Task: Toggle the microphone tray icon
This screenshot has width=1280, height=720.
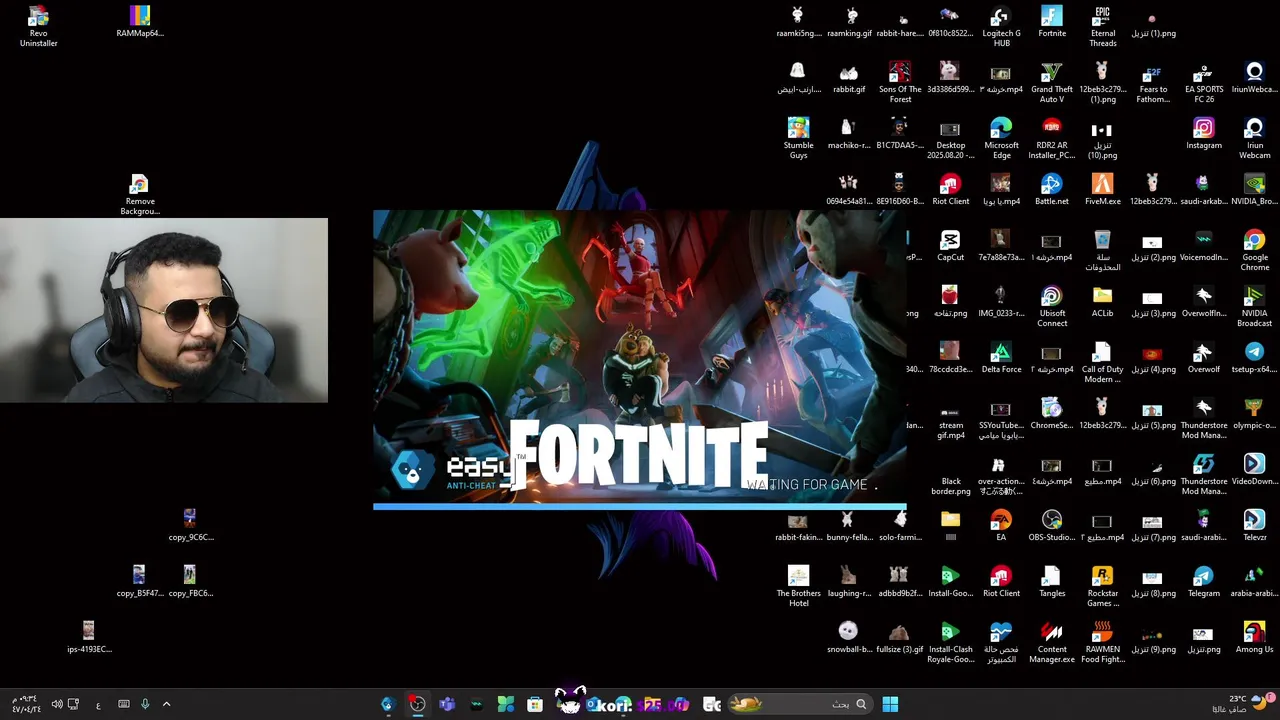Action: pos(145,704)
